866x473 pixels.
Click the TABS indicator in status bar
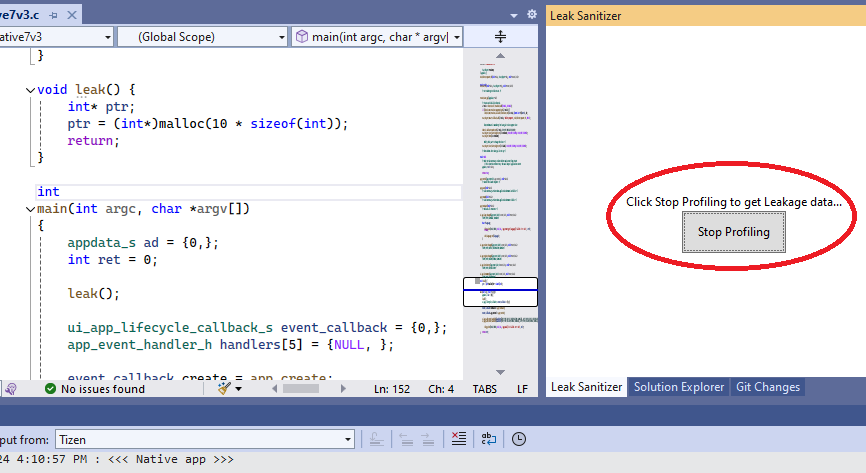[484, 389]
